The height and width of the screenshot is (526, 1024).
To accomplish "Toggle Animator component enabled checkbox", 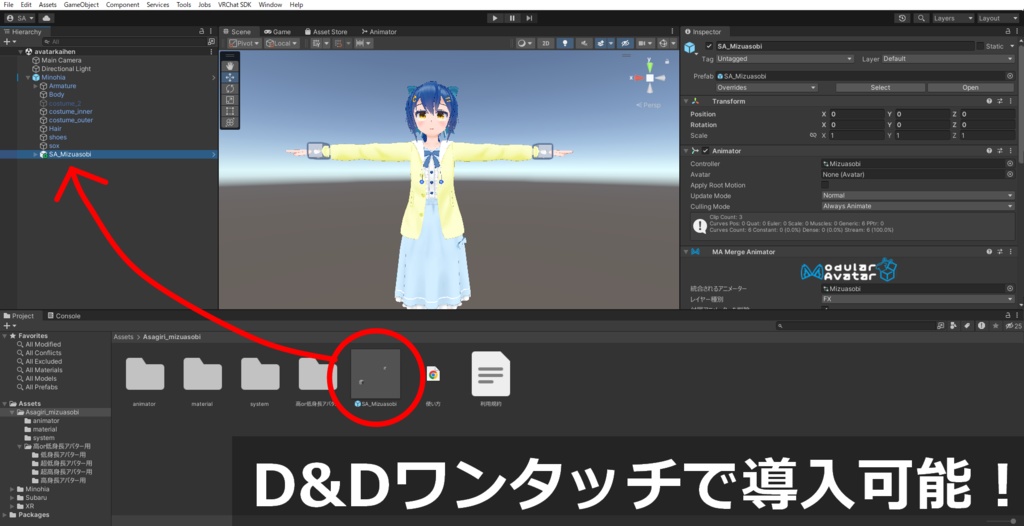I will pyautogui.click(x=705, y=151).
